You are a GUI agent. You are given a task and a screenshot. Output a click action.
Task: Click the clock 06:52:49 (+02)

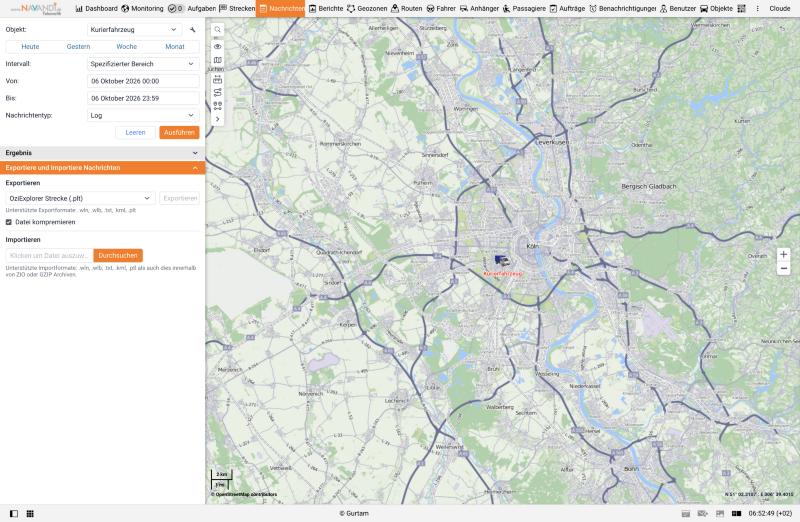[x=770, y=513]
